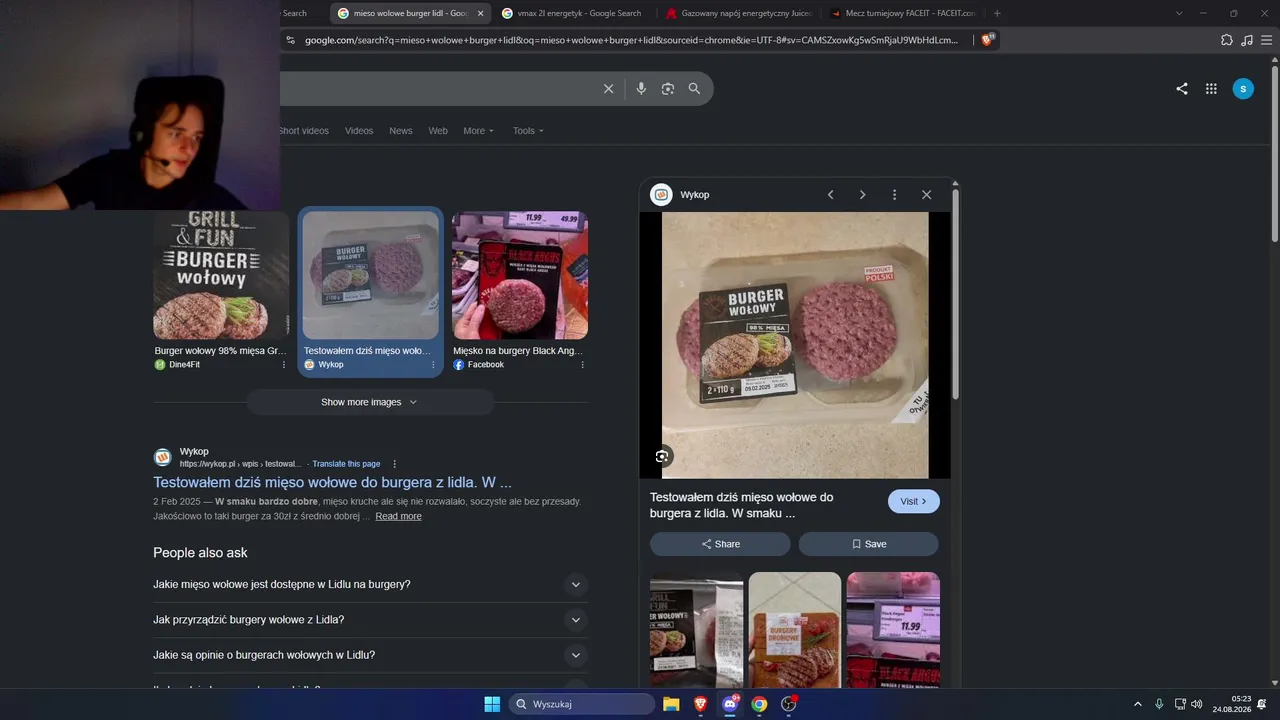The width and height of the screenshot is (1280, 720).
Task: Click the Brave Shields icon in address bar
Action: coord(987,40)
